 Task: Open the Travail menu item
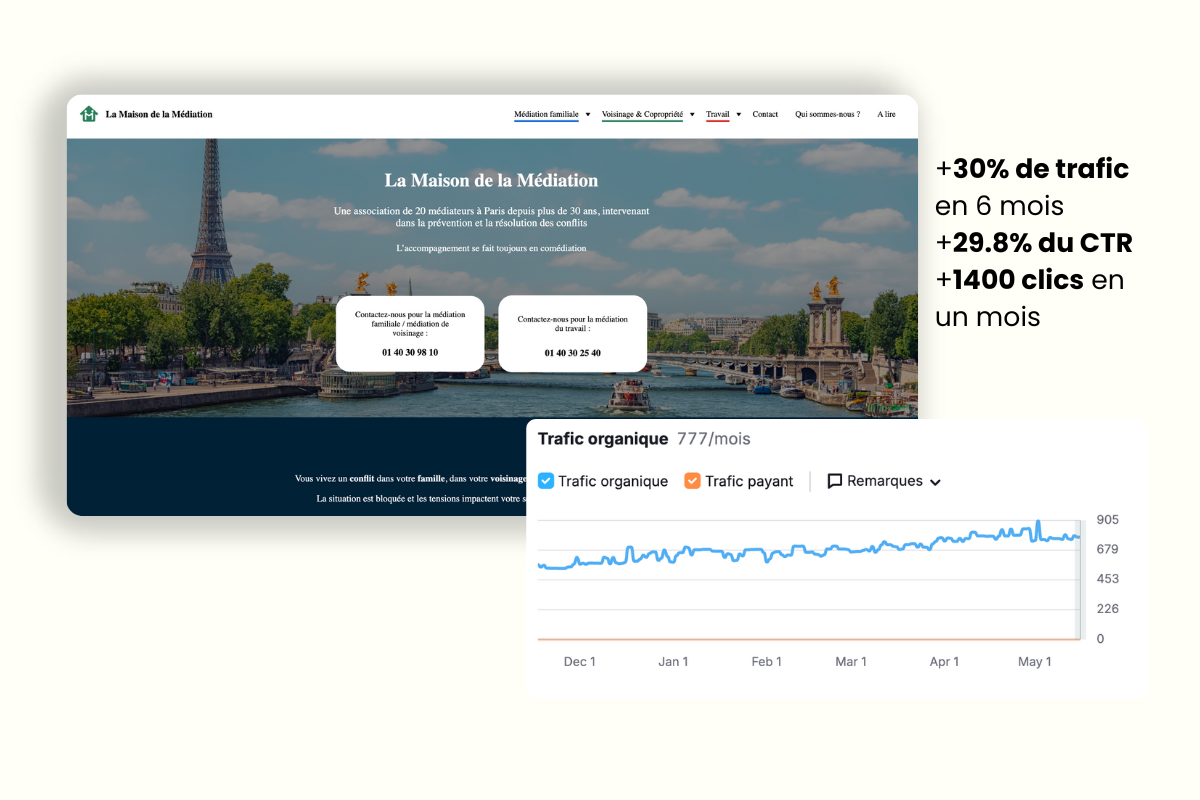(718, 114)
